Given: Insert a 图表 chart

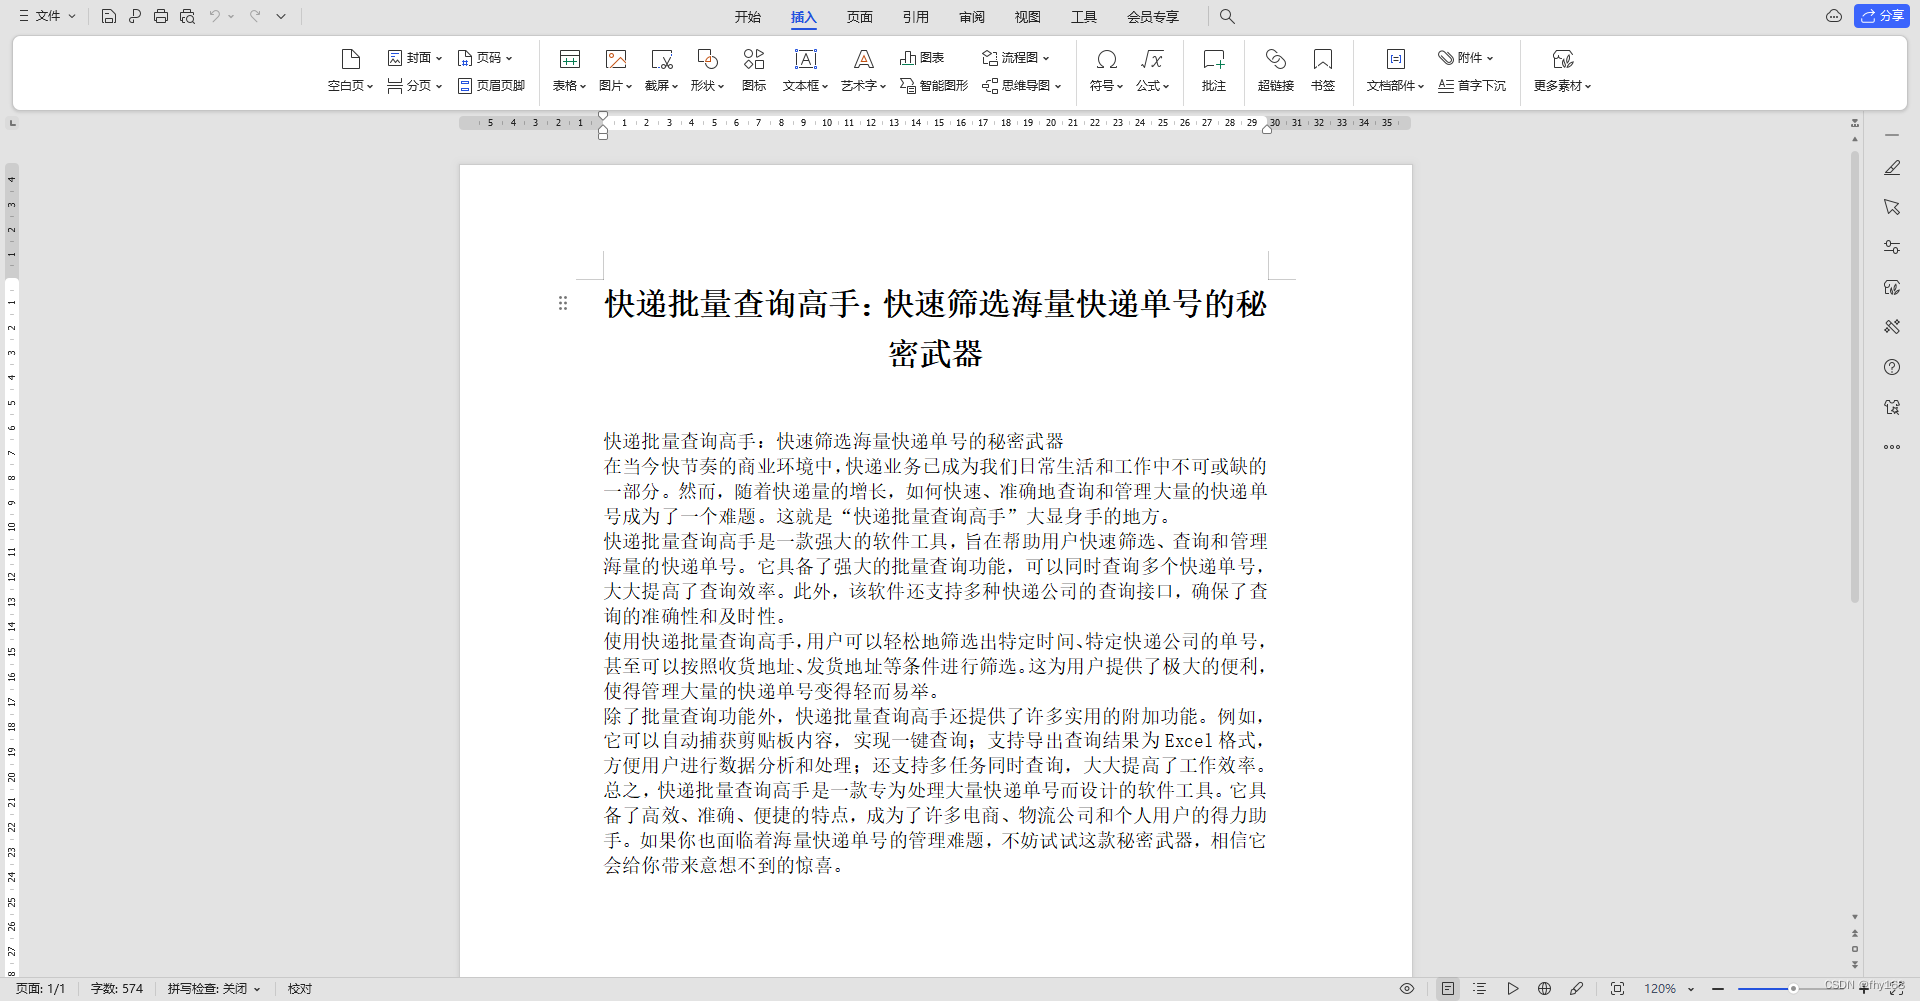Looking at the screenshot, I should click(x=922, y=58).
